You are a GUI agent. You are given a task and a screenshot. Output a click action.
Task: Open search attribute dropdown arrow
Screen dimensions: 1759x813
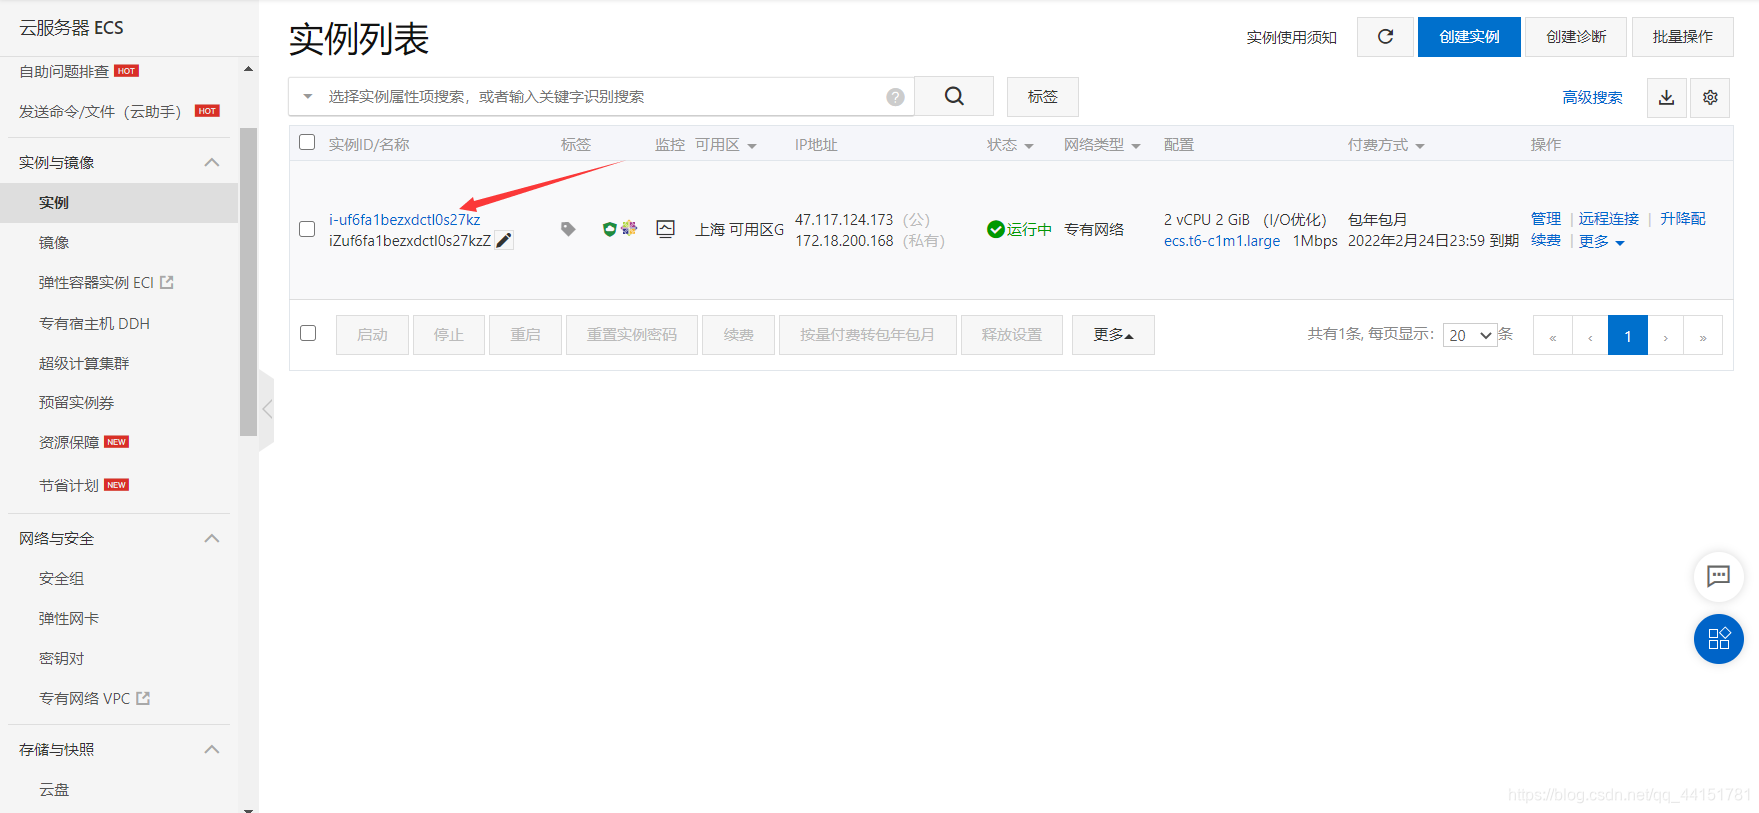tap(308, 97)
